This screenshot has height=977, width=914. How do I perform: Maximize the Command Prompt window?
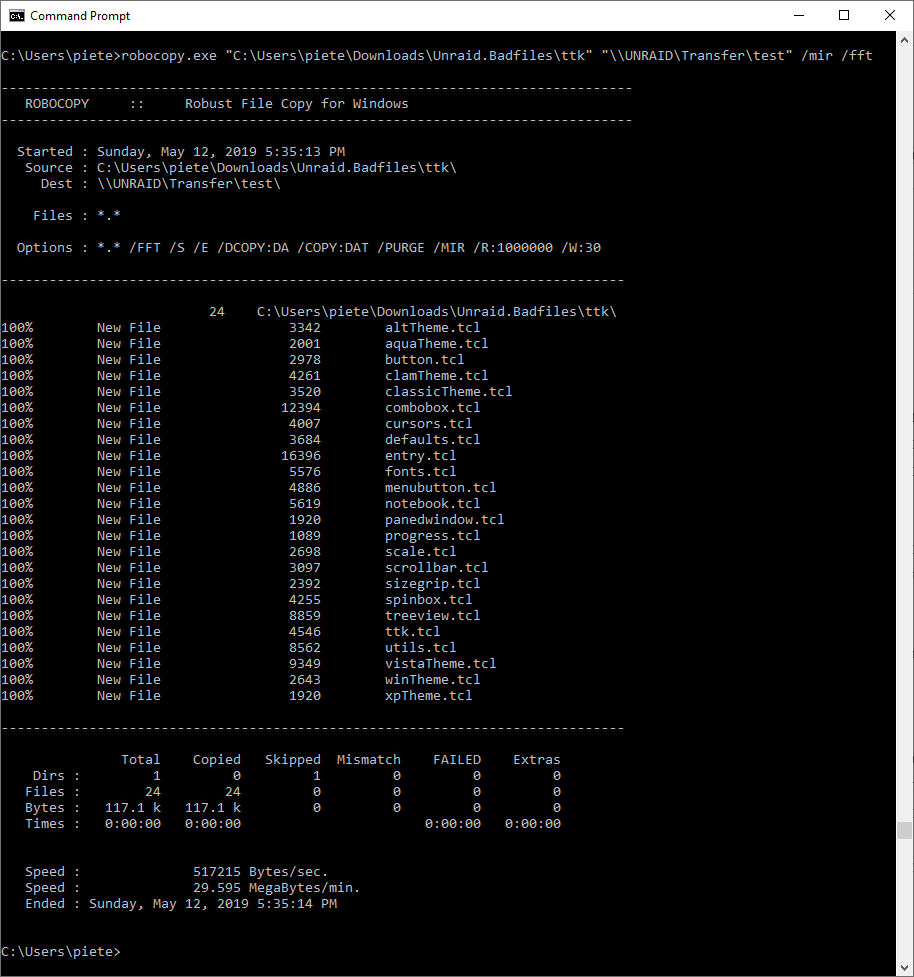point(844,16)
